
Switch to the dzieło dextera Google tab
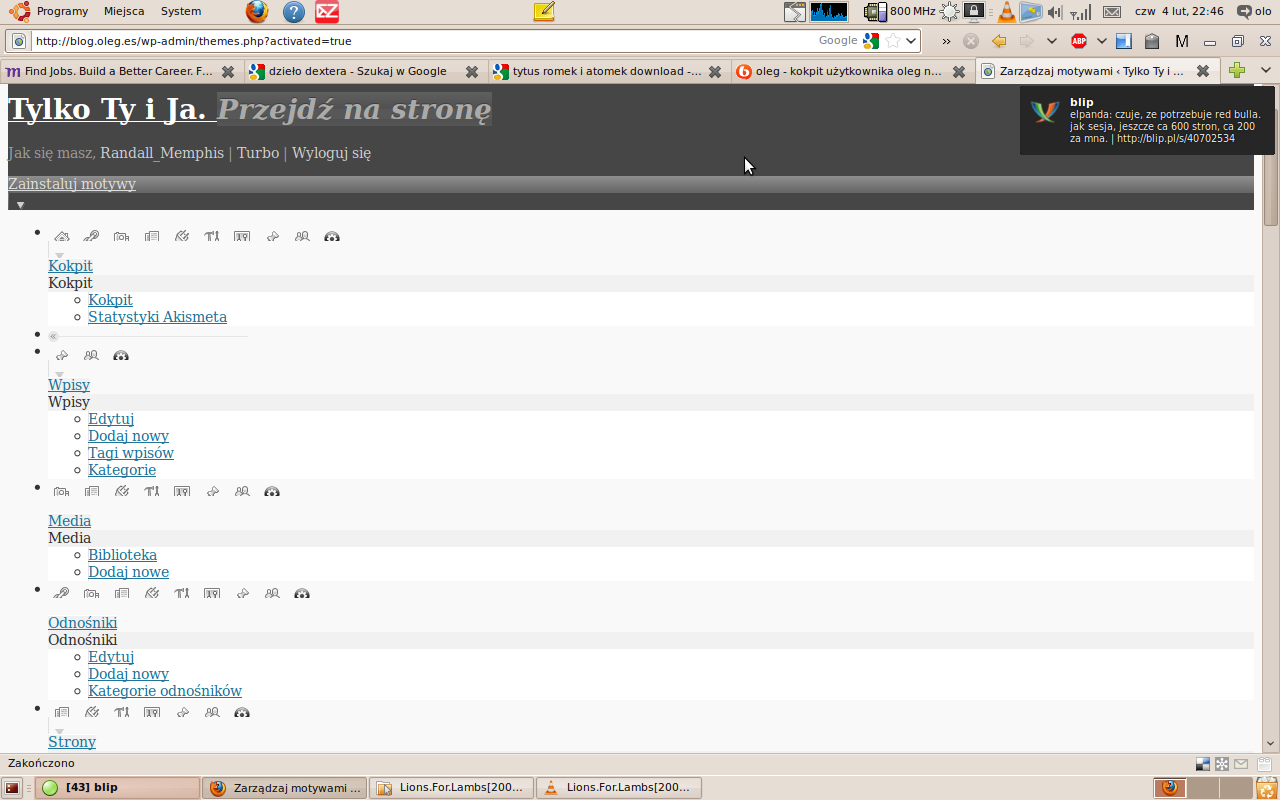pyautogui.click(x=357, y=71)
